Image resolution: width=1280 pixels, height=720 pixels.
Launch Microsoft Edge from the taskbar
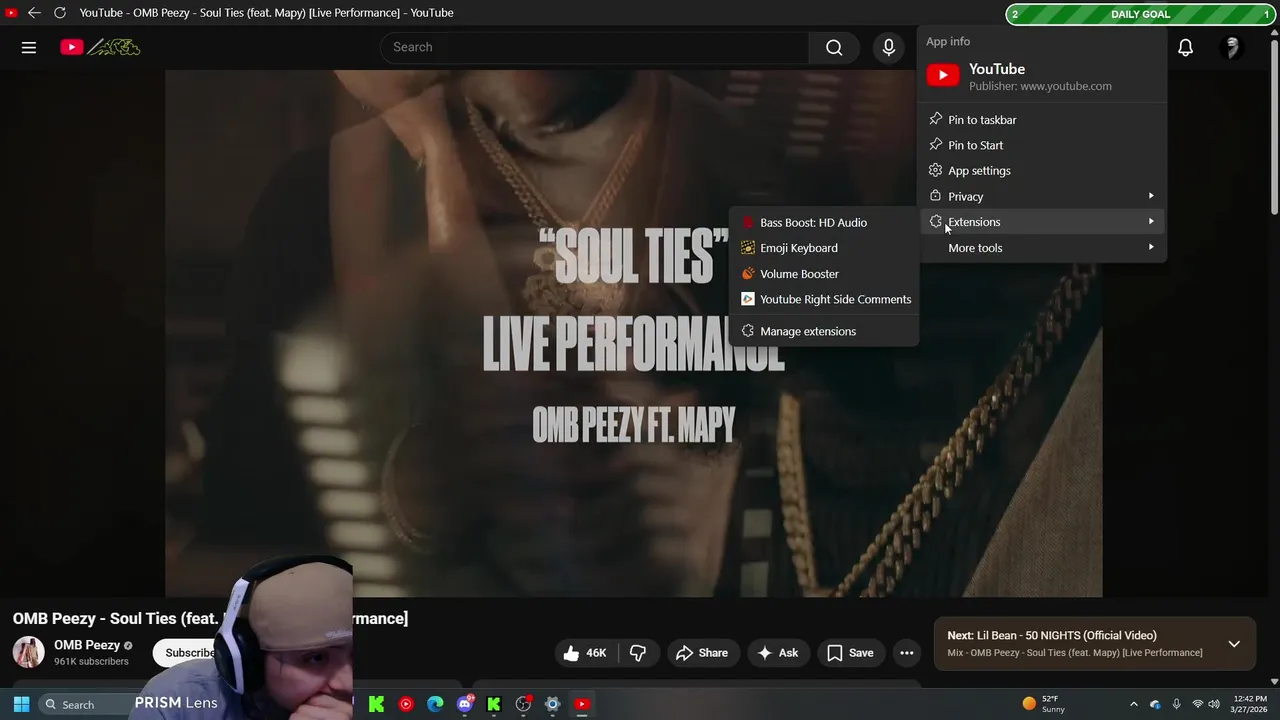pos(435,704)
